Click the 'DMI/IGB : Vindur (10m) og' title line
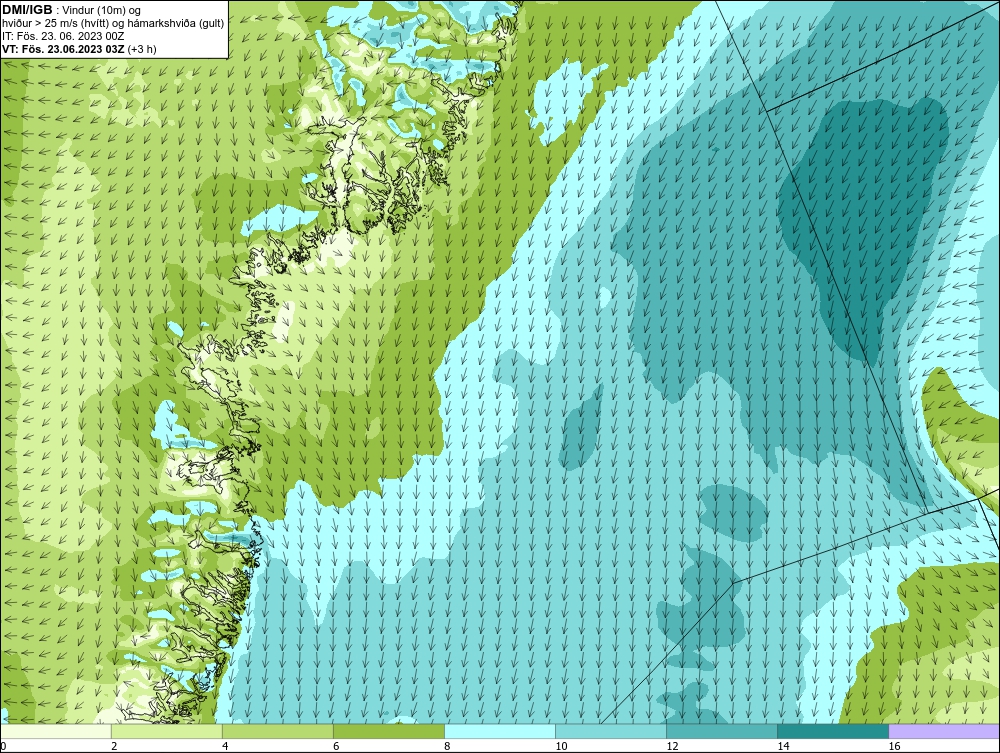 tap(72, 10)
